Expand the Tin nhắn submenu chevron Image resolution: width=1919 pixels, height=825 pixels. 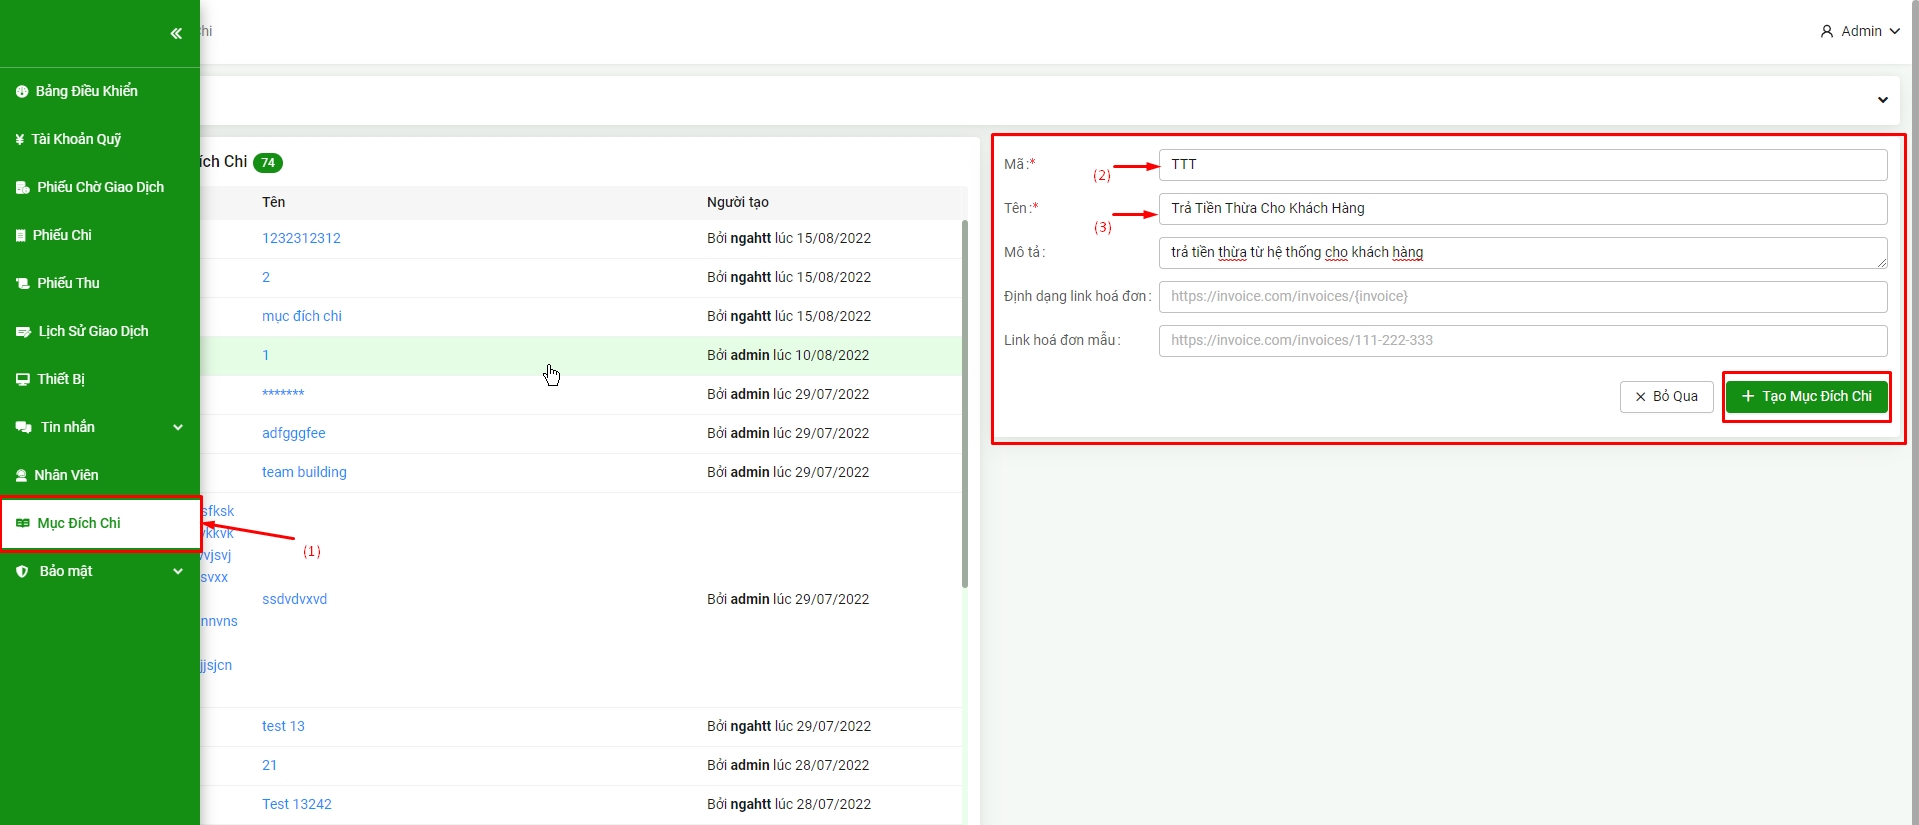(178, 428)
